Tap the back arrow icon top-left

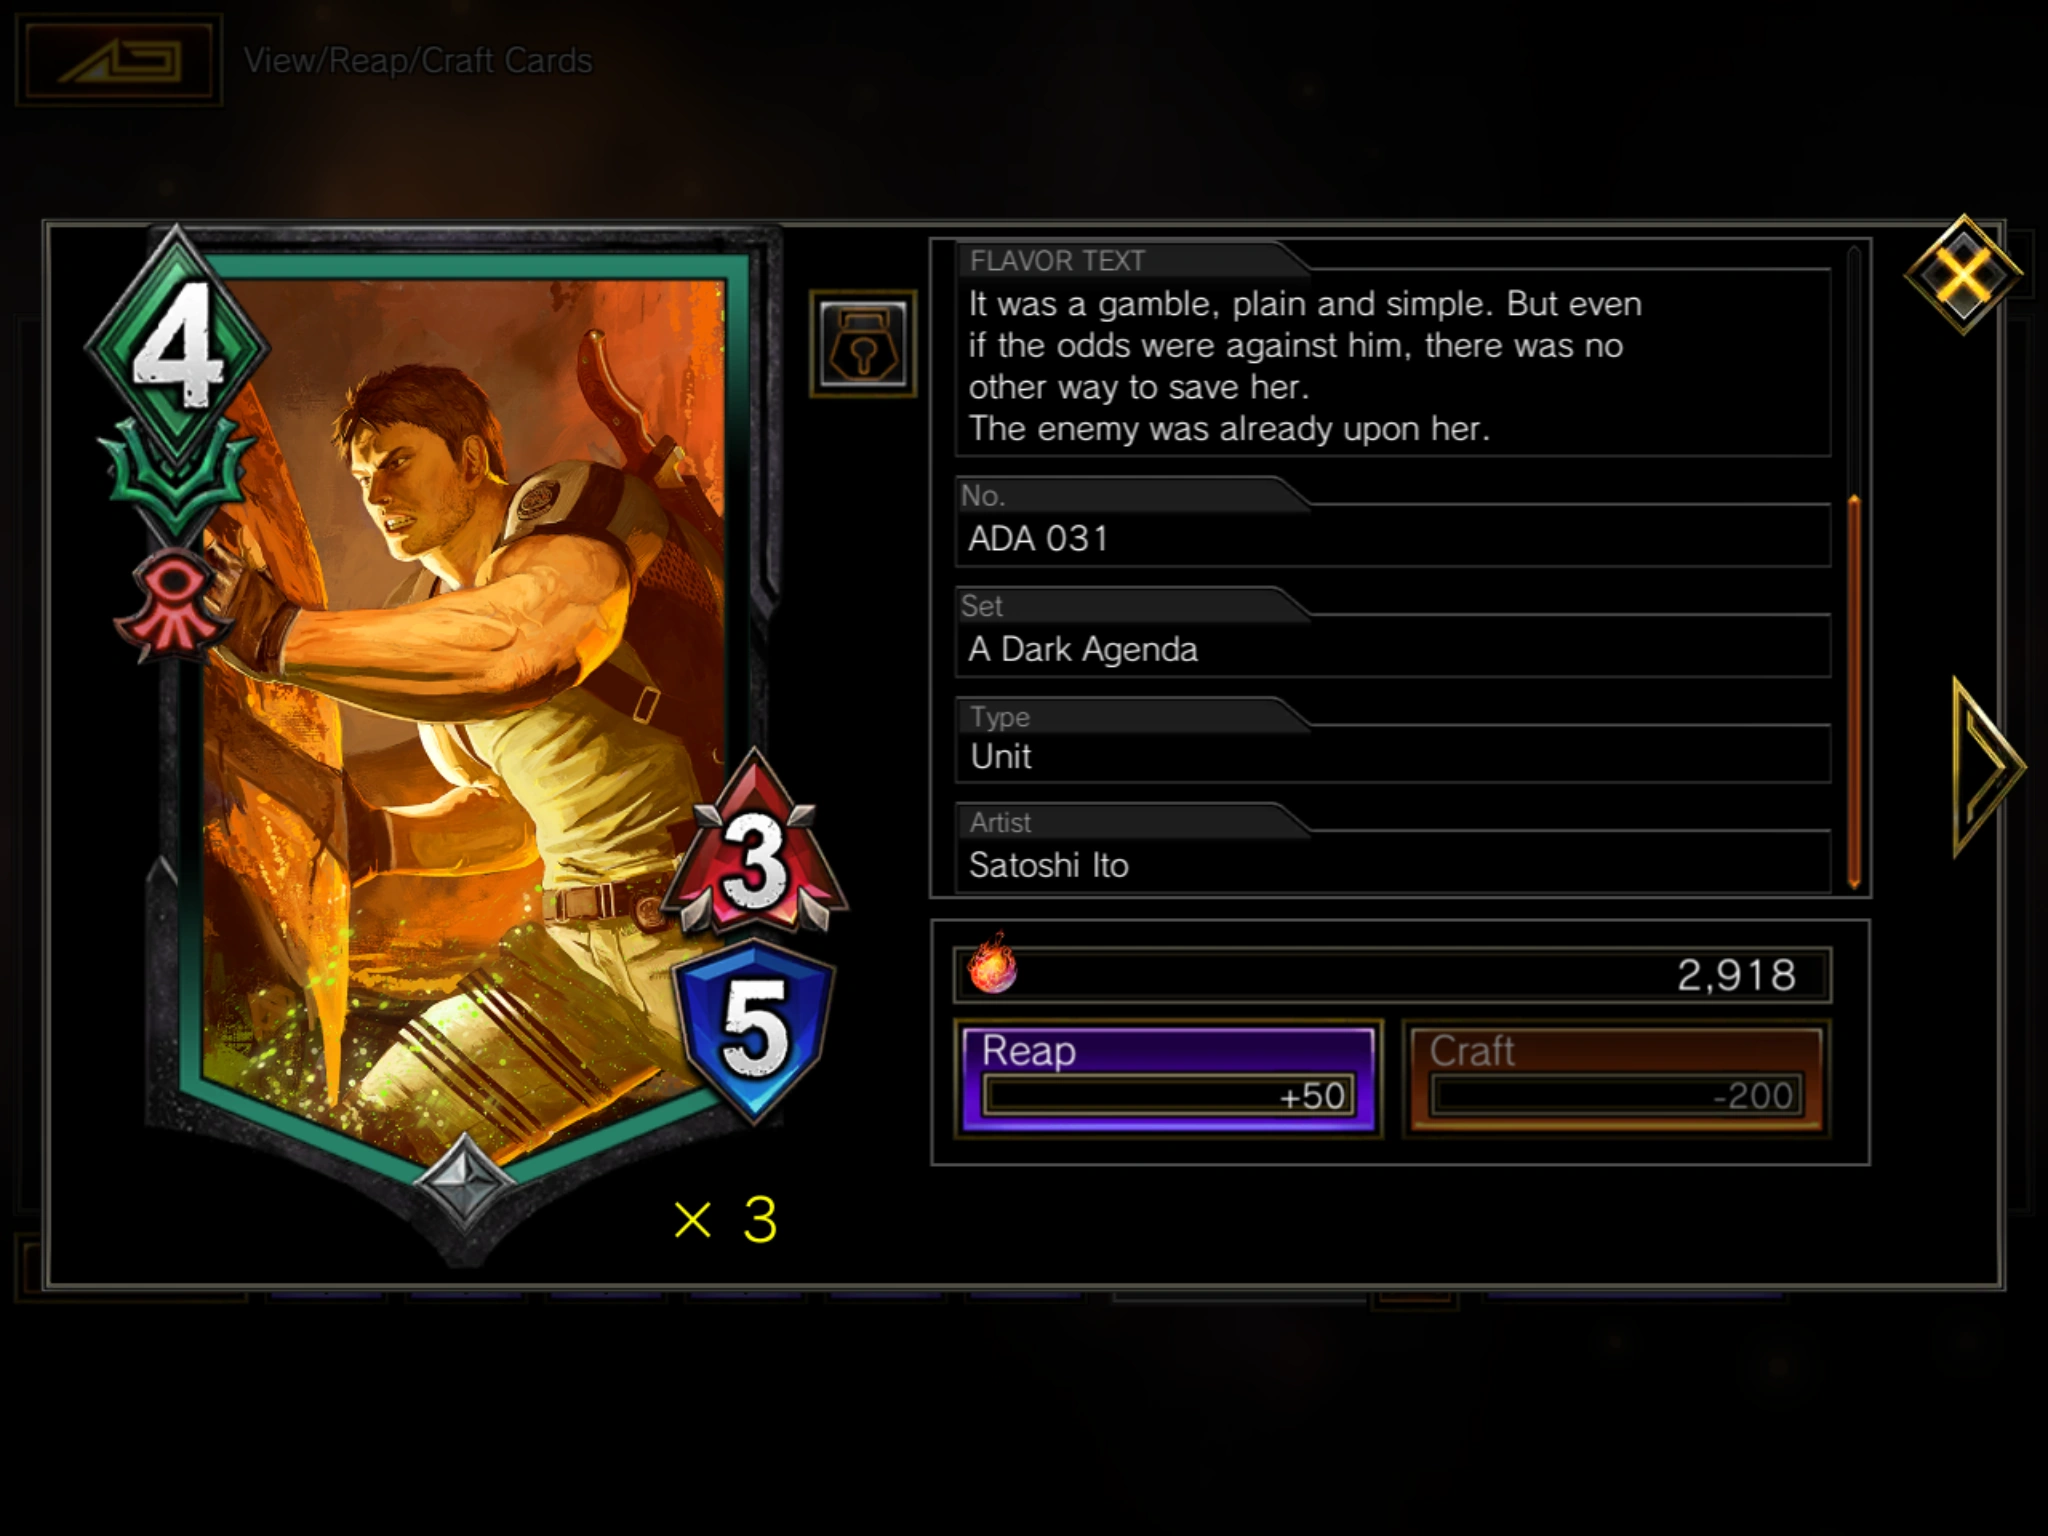(118, 60)
